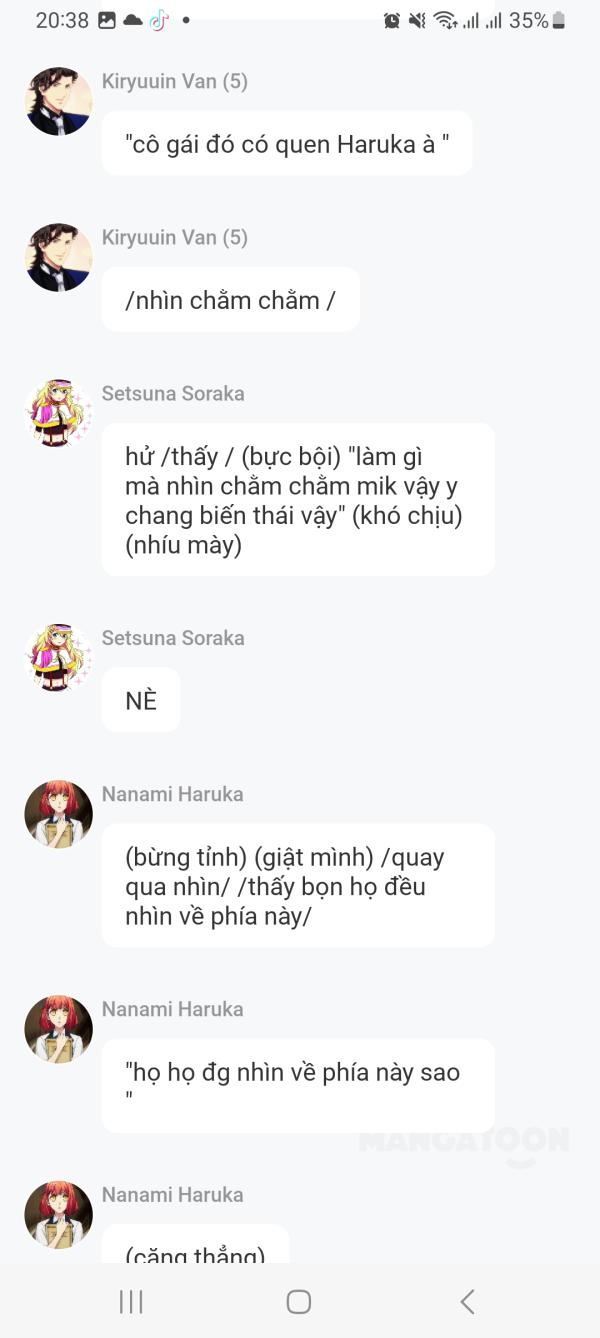Tap Setsuna Soraka's avatar beside the "NÈ" message

pos(58,657)
